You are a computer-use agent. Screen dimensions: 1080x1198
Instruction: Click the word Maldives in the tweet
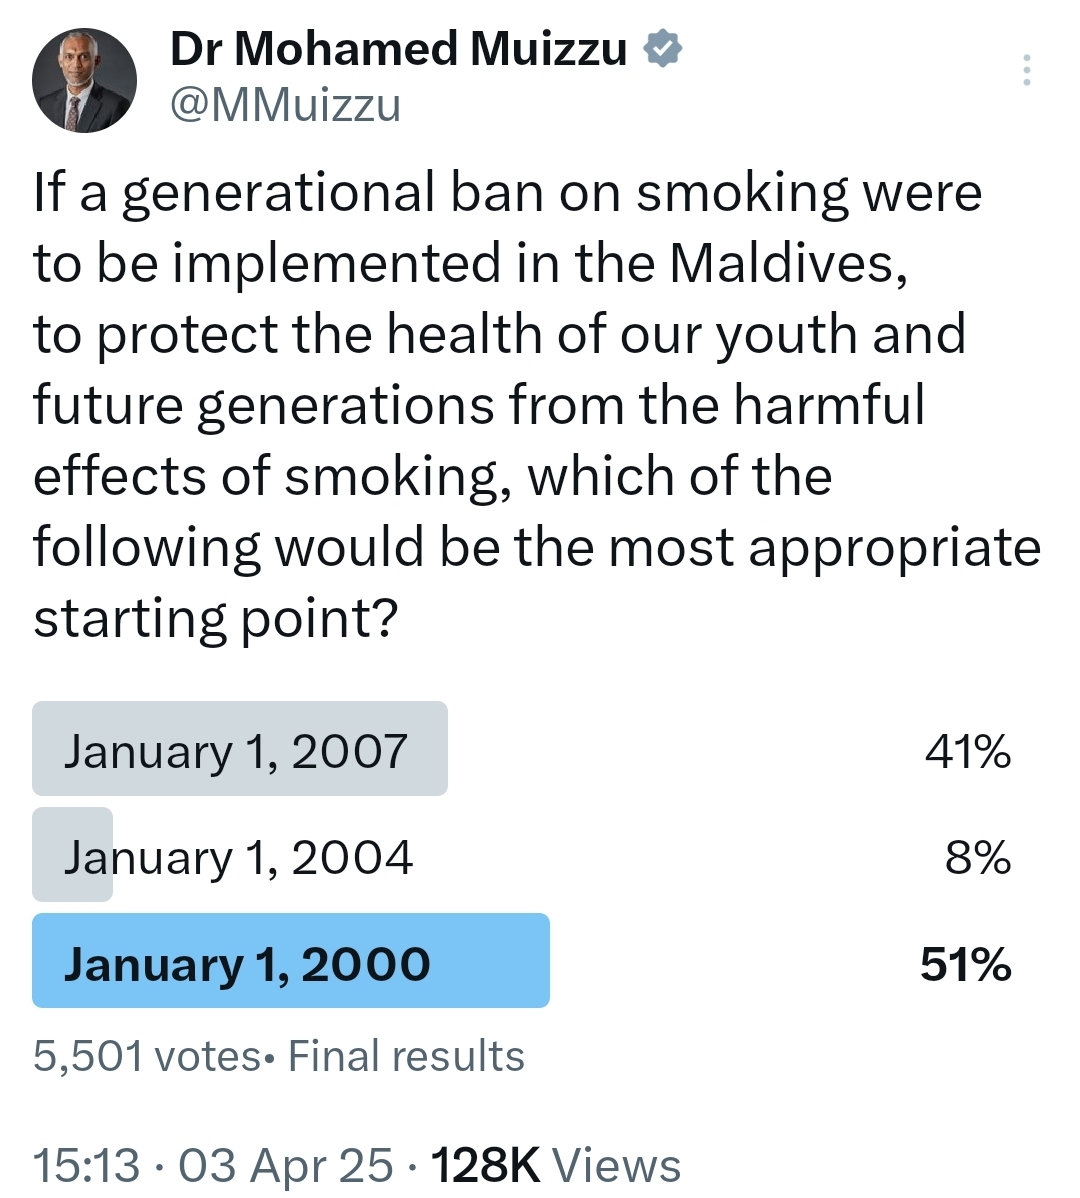(789, 263)
